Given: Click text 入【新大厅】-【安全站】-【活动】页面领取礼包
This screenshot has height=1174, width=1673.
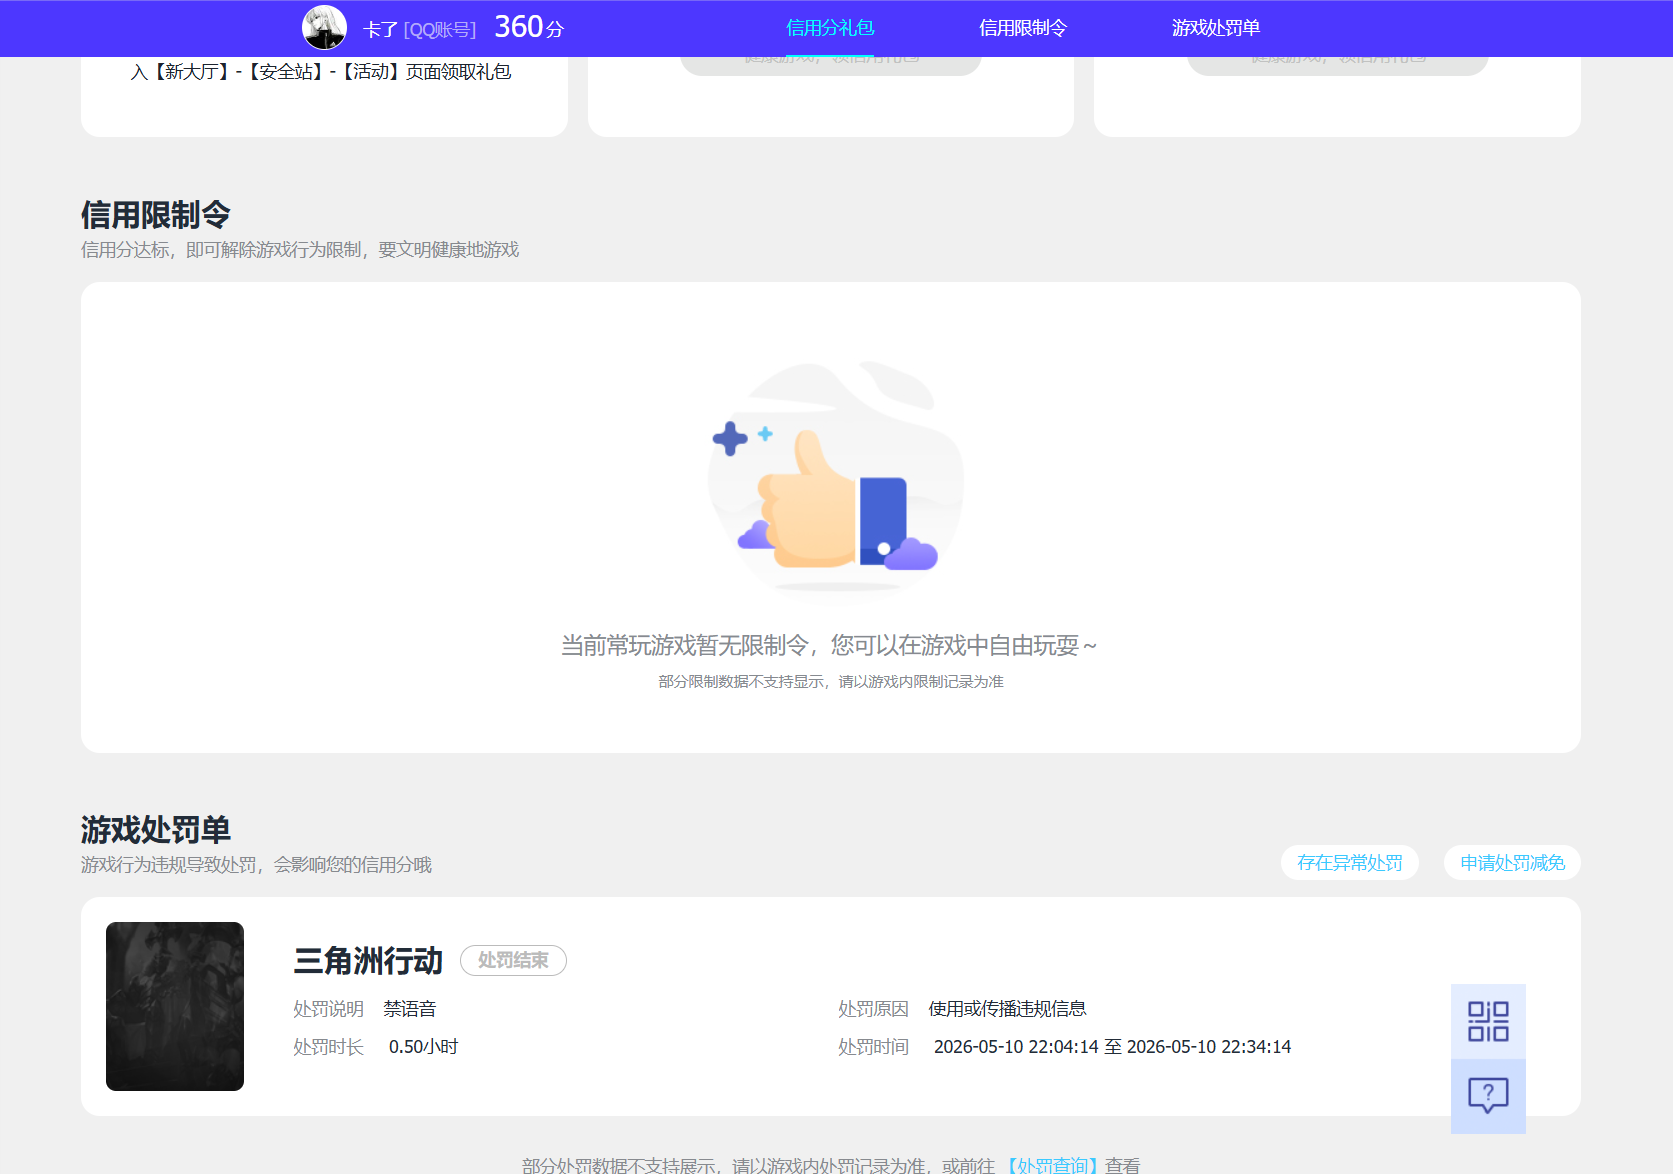Looking at the screenshot, I should (x=321, y=72).
